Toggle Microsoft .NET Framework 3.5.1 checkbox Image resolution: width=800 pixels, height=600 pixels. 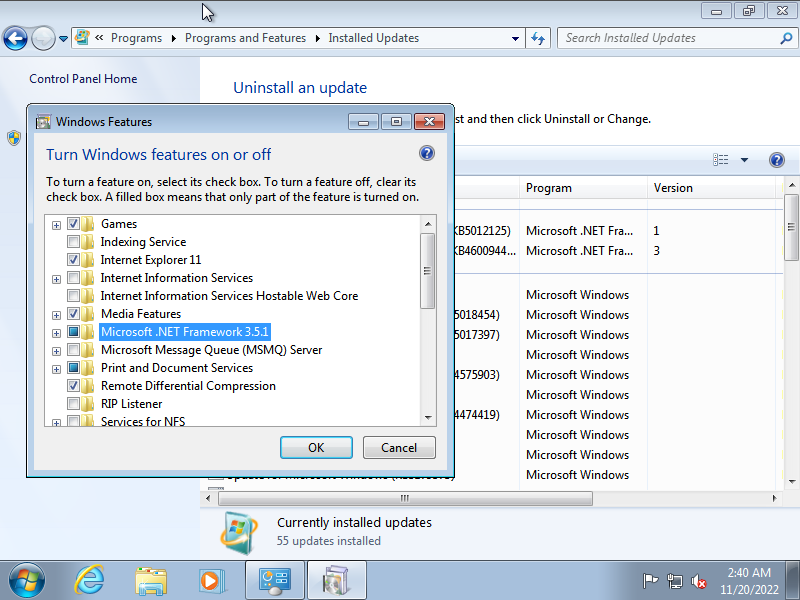73,332
